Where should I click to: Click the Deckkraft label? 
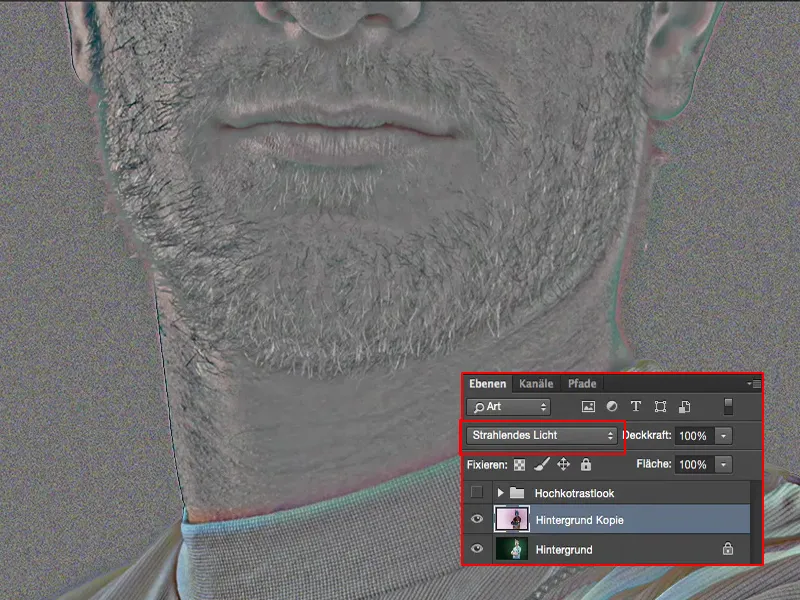(x=647, y=435)
